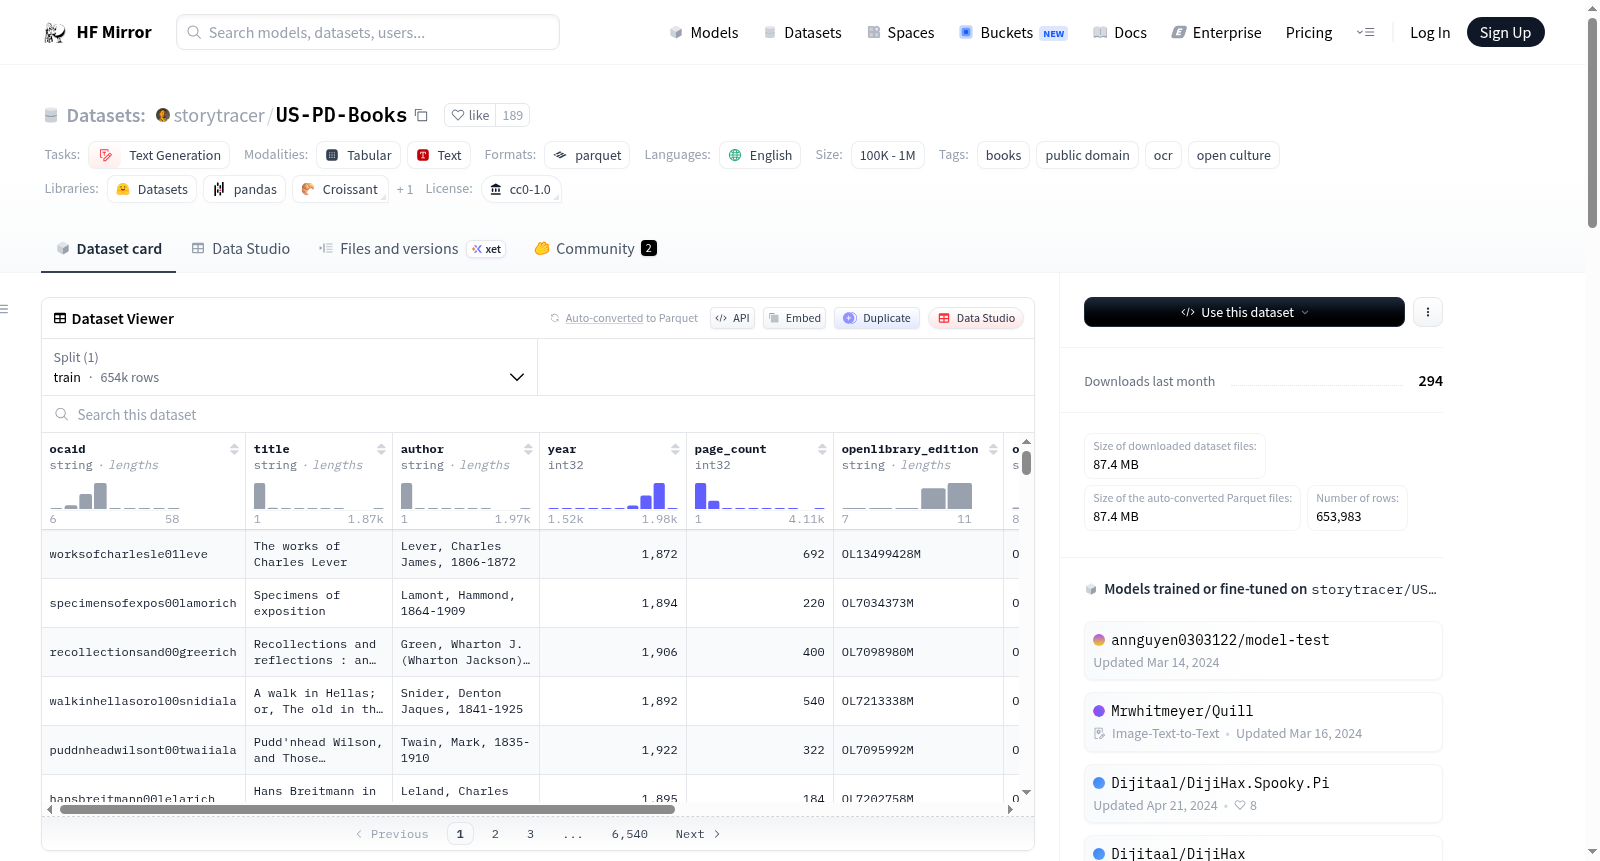Click the table vertical scrollbar thumb
1600x861 pixels.
coord(1026,463)
